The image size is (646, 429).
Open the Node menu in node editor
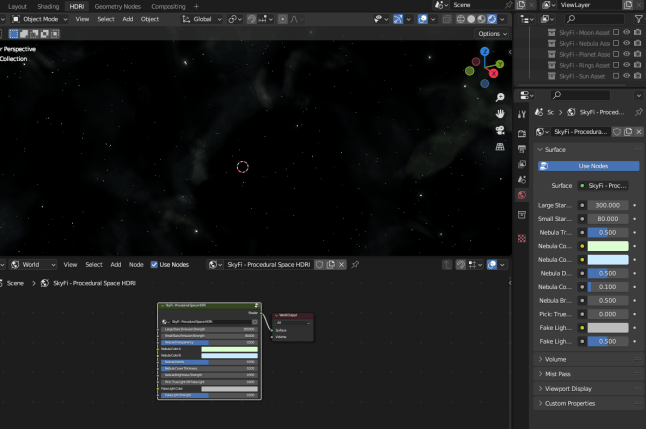click(136, 265)
